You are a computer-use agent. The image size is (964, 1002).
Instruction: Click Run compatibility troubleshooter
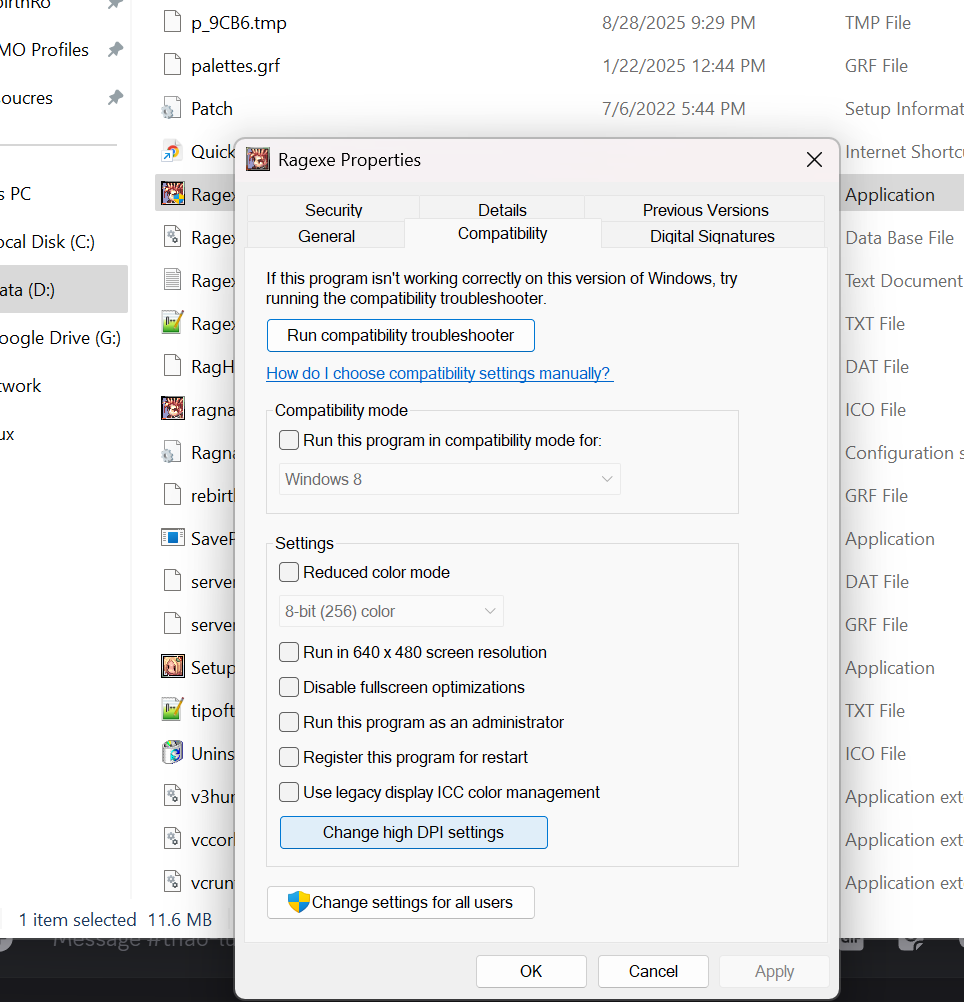point(400,335)
